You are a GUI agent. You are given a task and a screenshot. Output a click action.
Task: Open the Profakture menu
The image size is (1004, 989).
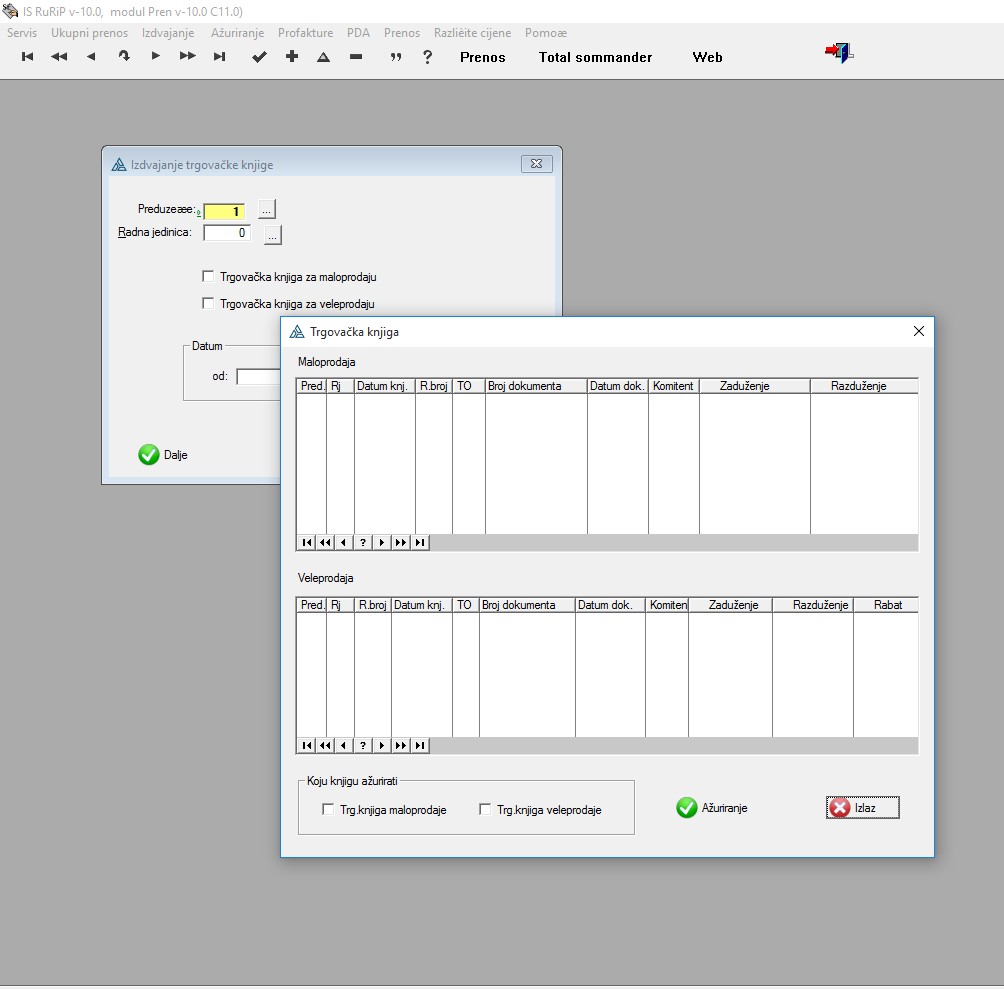click(x=305, y=33)
